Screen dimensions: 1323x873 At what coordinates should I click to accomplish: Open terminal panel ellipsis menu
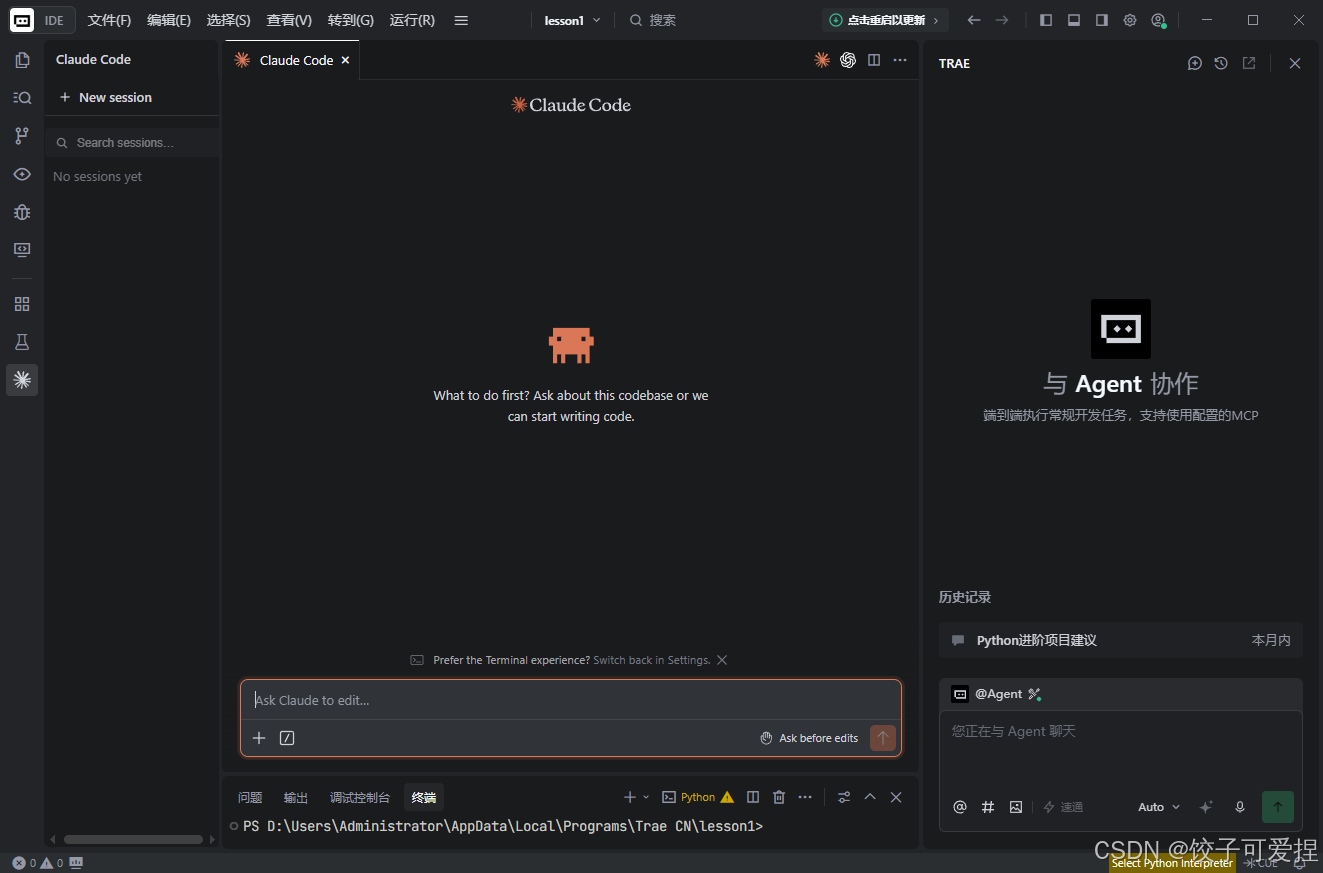tap(805, 797)
